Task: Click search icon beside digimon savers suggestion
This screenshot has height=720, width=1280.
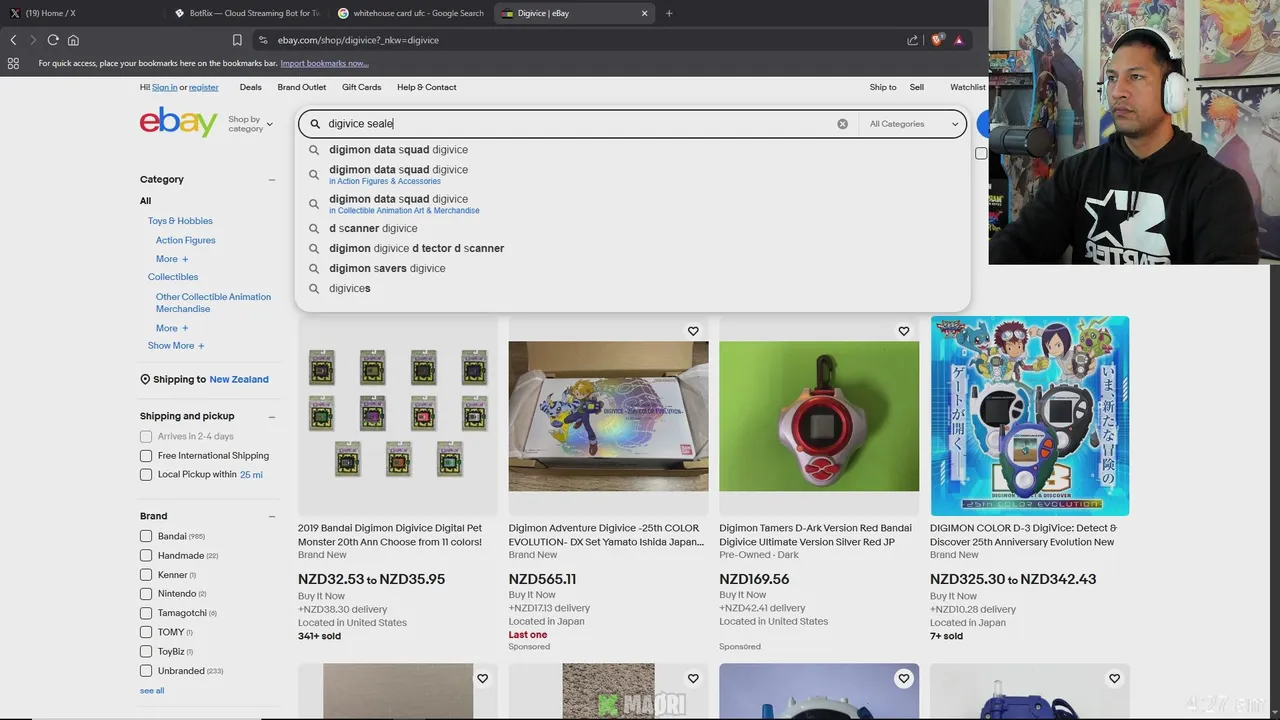Action: [314, 268]
